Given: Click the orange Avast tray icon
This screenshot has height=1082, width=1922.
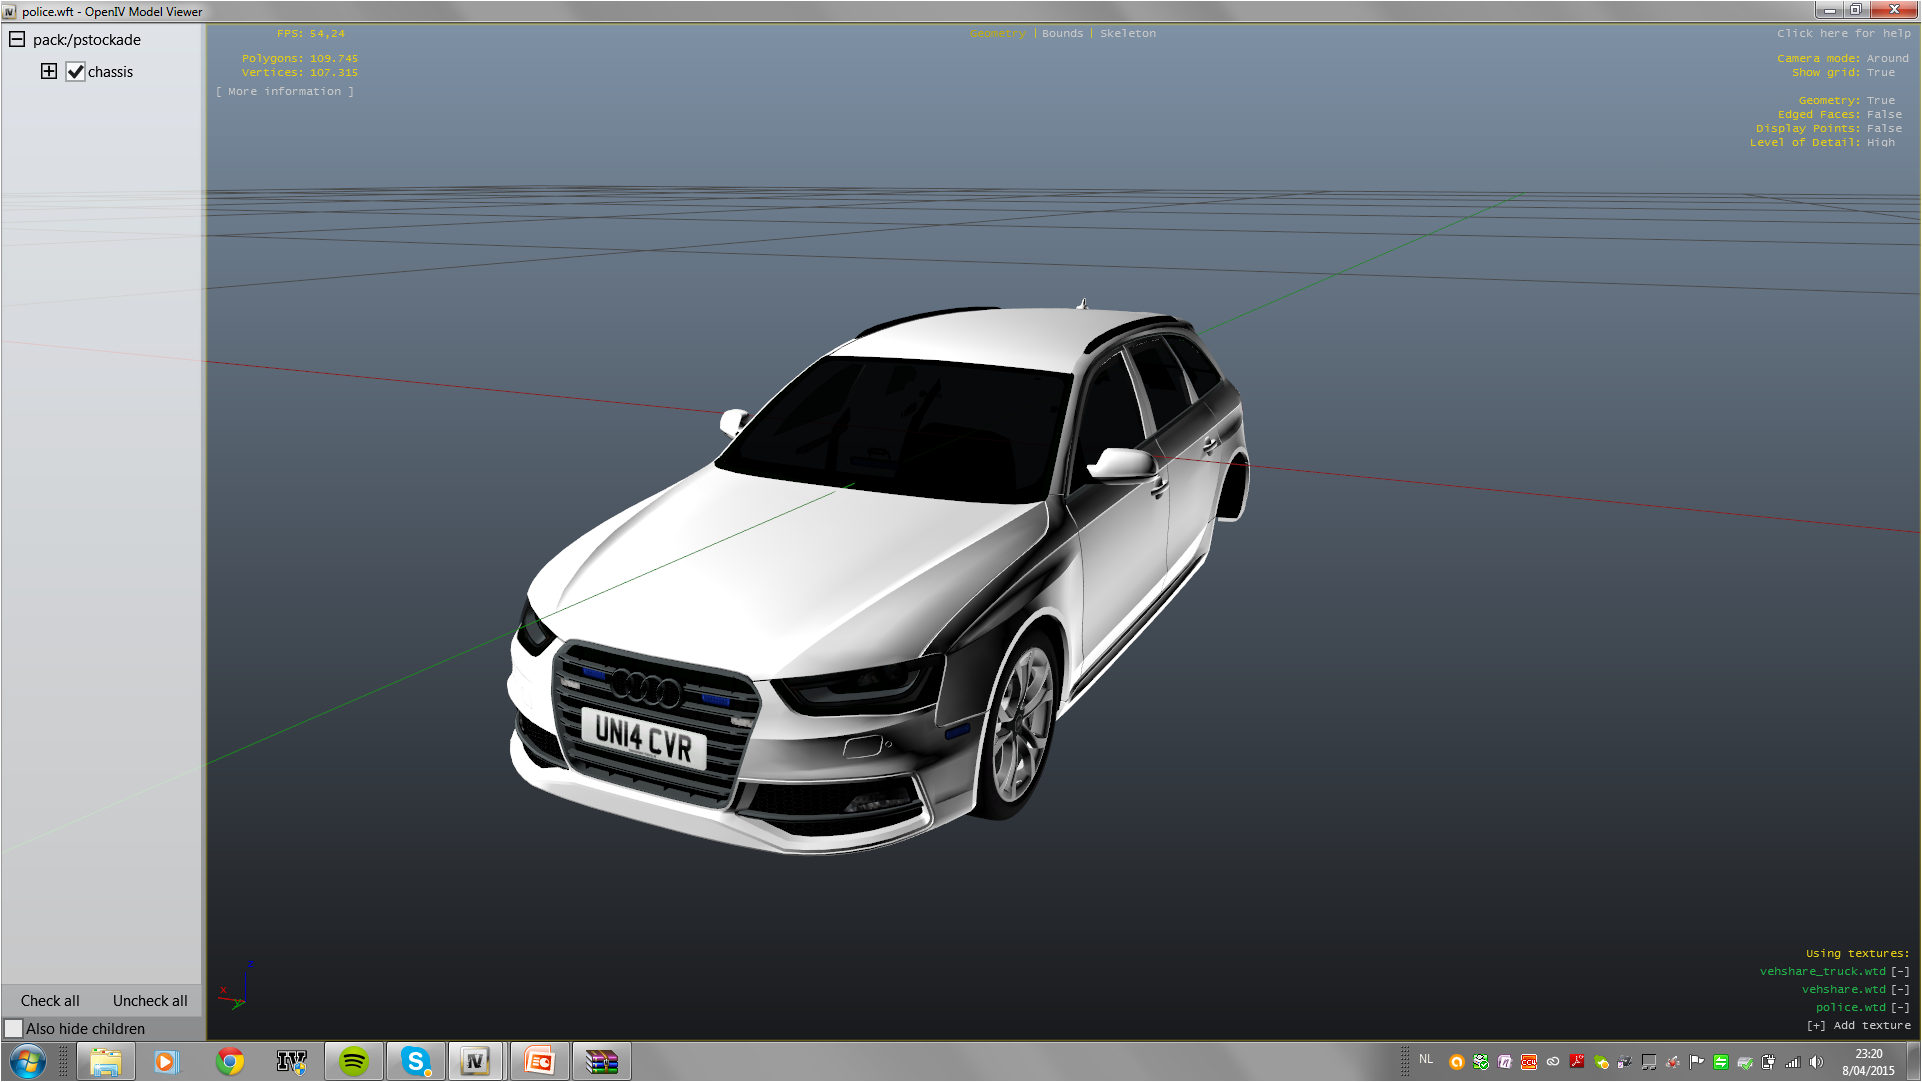Looking at the screenshot, I should click(1457, 1062).
